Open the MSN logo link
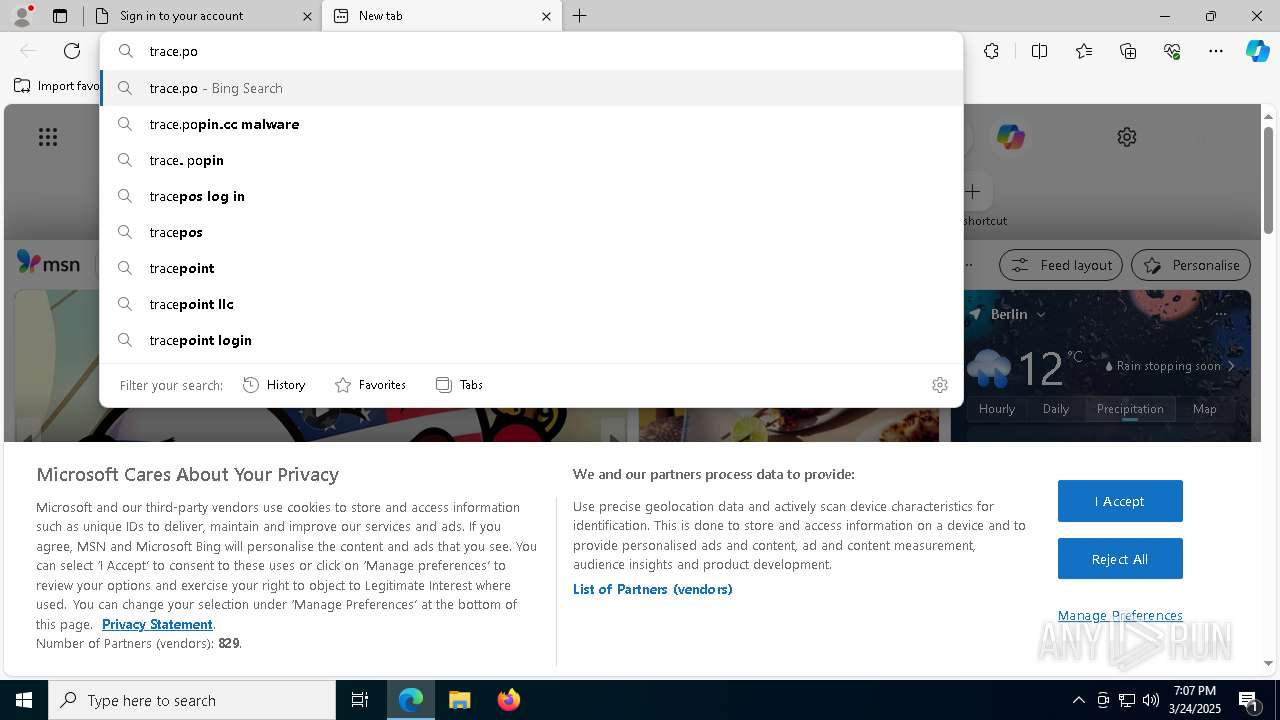 pos(49,263)
